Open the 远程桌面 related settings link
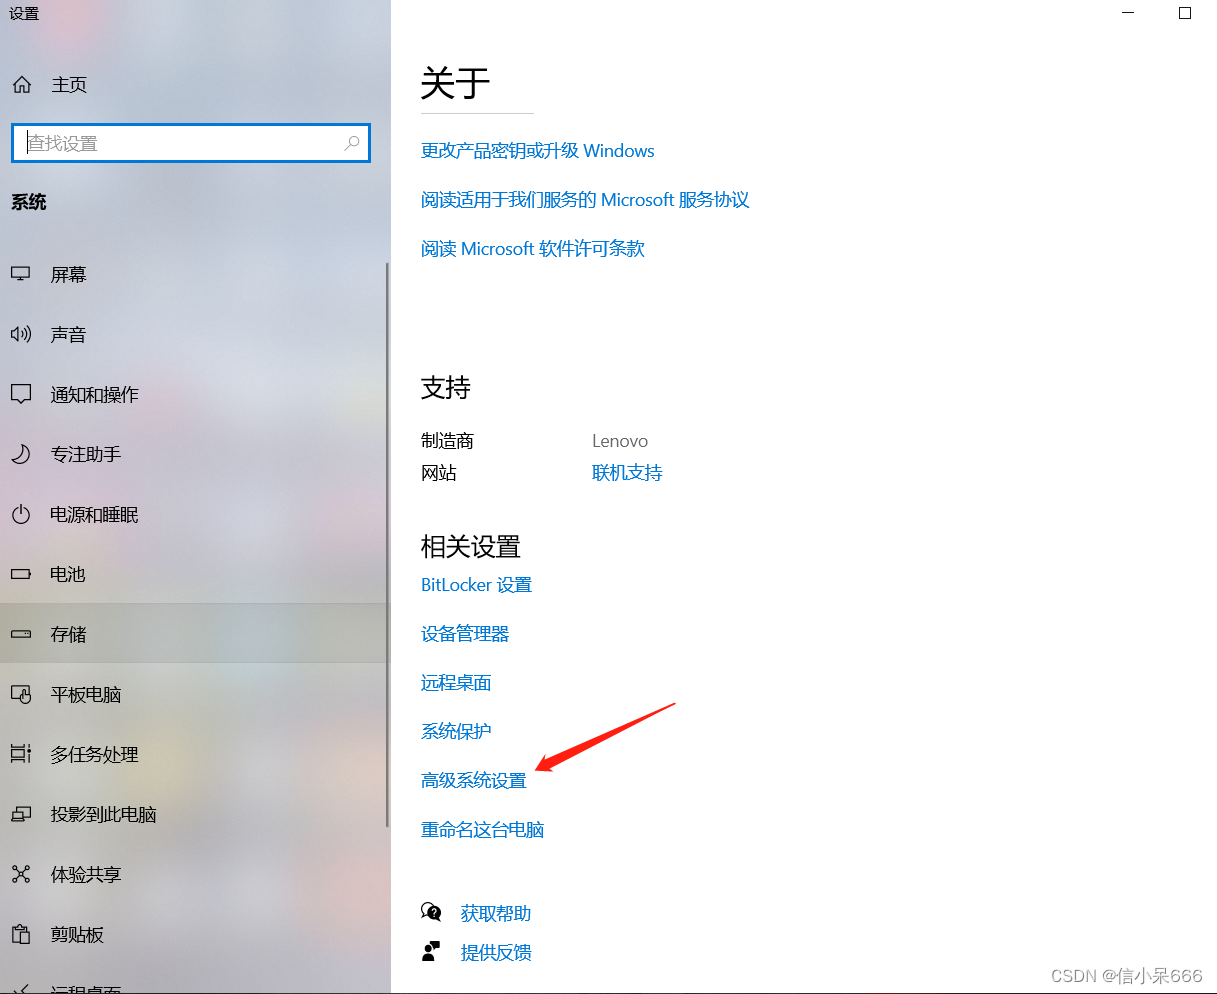1217x994 pixels. [456, 683]
